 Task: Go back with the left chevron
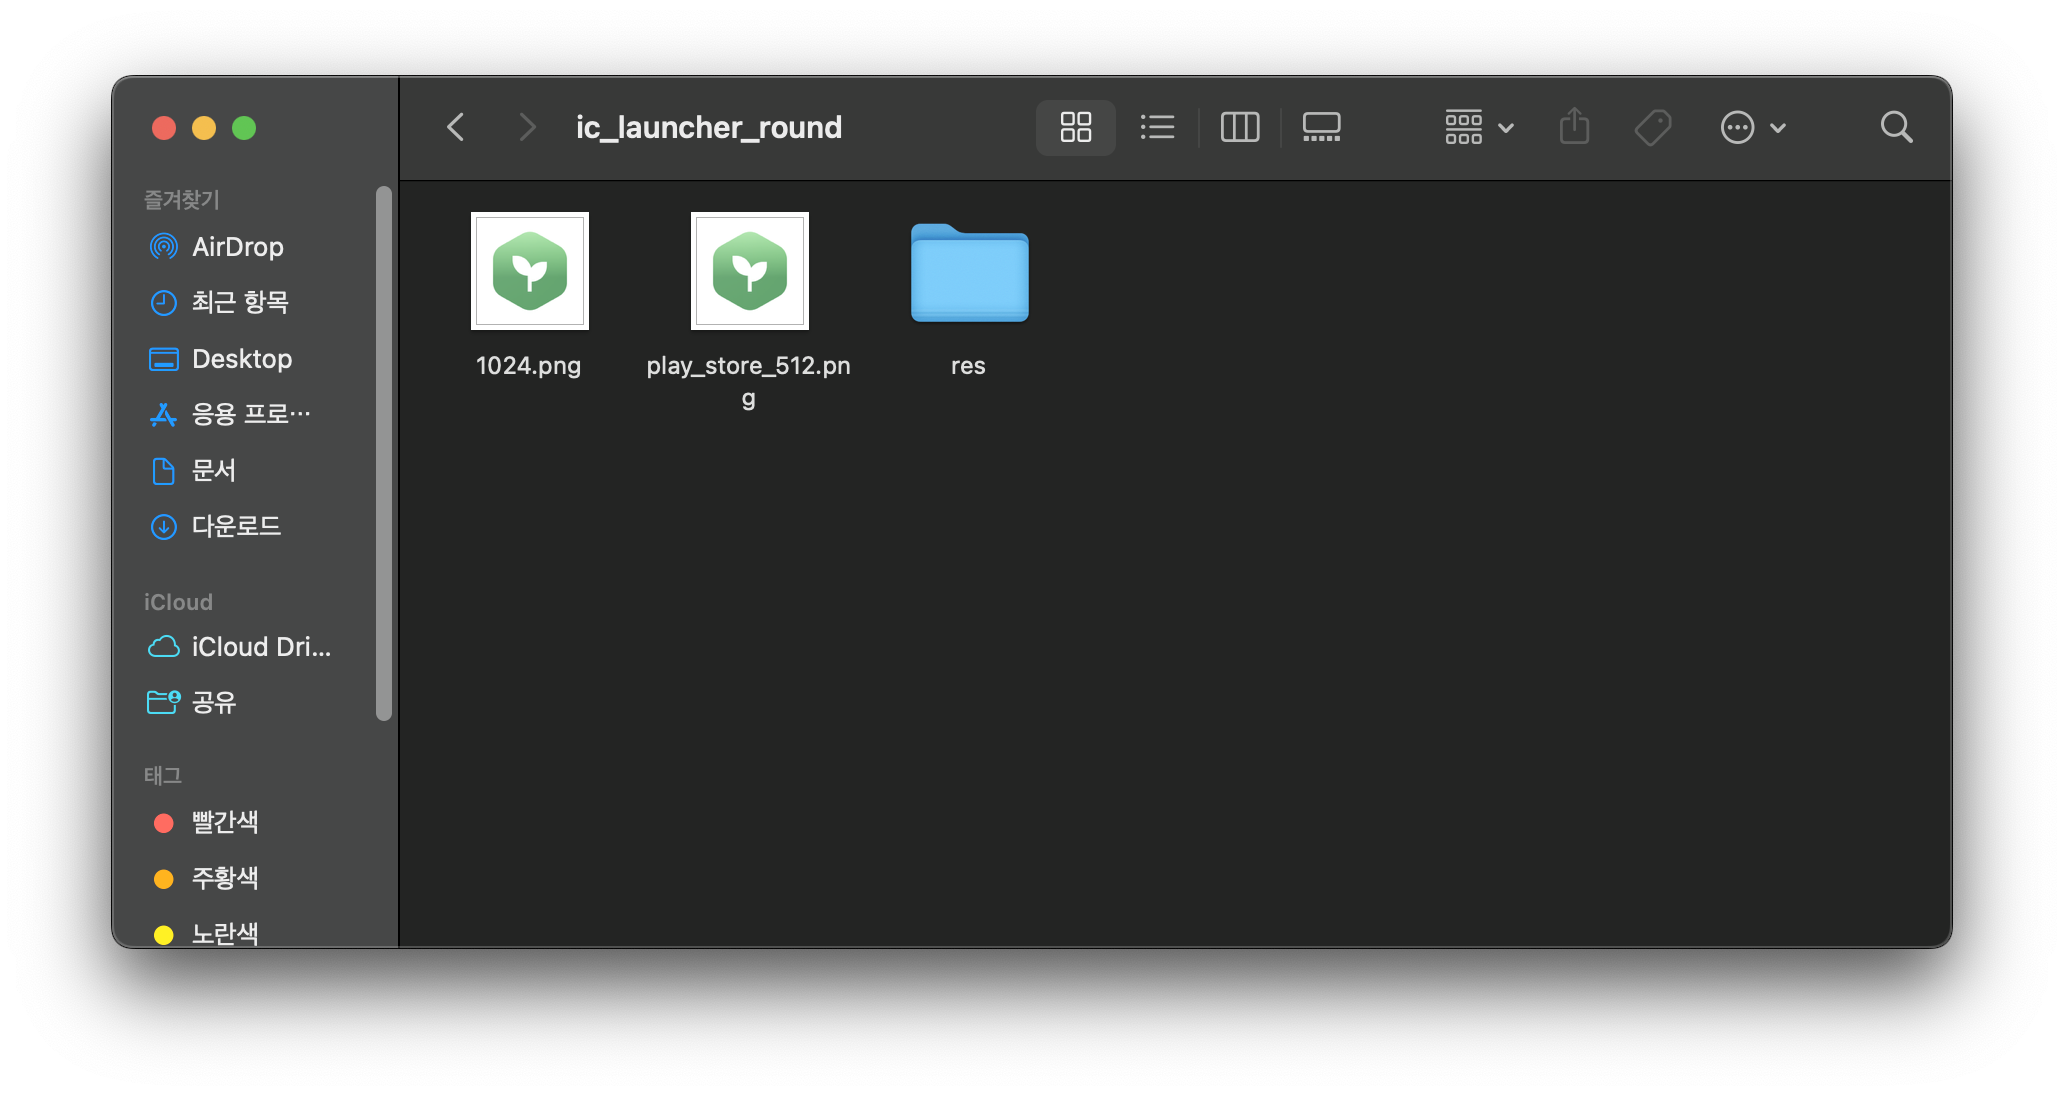pos(456,127)
